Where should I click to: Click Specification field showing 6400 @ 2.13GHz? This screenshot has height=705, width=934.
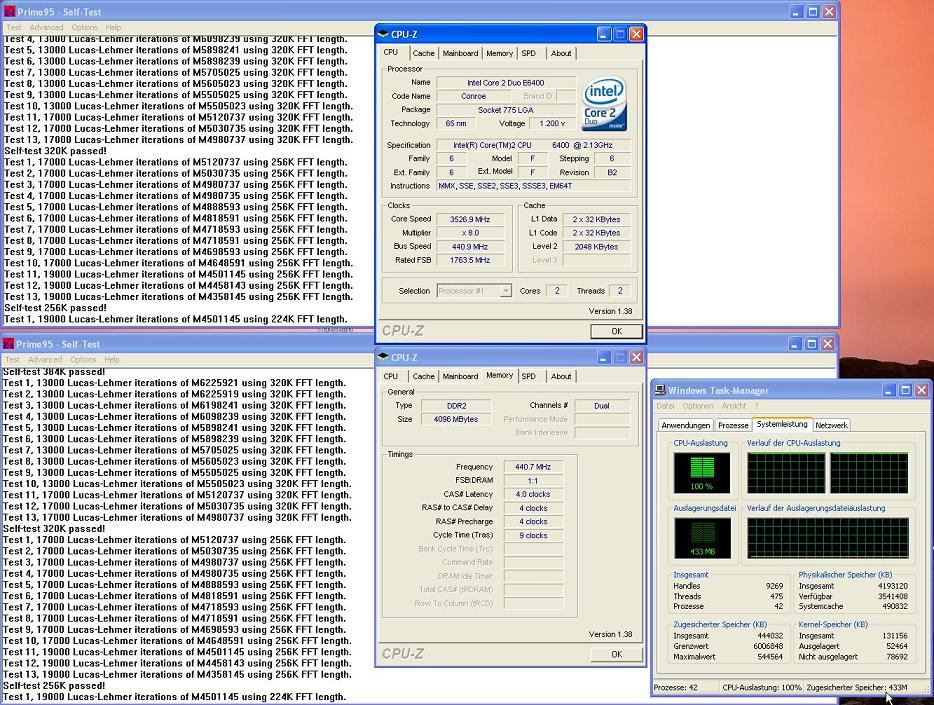533,145
